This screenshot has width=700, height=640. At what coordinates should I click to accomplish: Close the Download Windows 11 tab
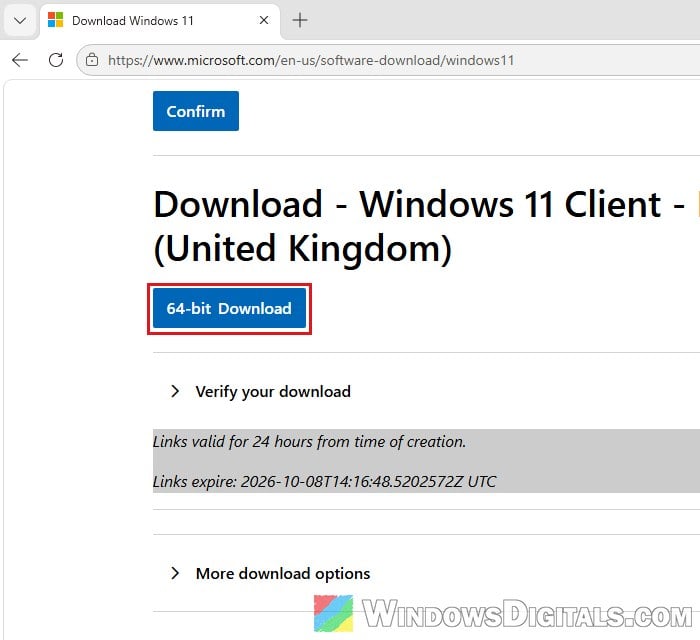coord(264,20)
